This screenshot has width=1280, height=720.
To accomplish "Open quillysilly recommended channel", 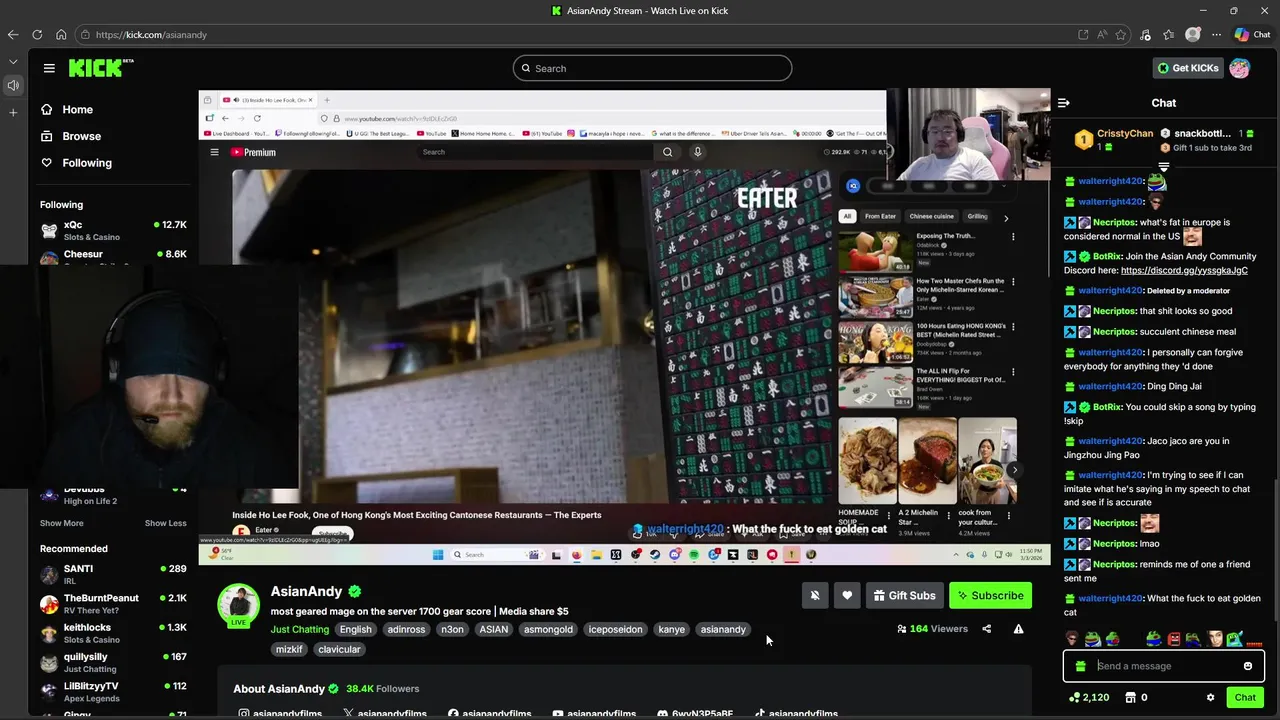I will (x=113, y=662).
